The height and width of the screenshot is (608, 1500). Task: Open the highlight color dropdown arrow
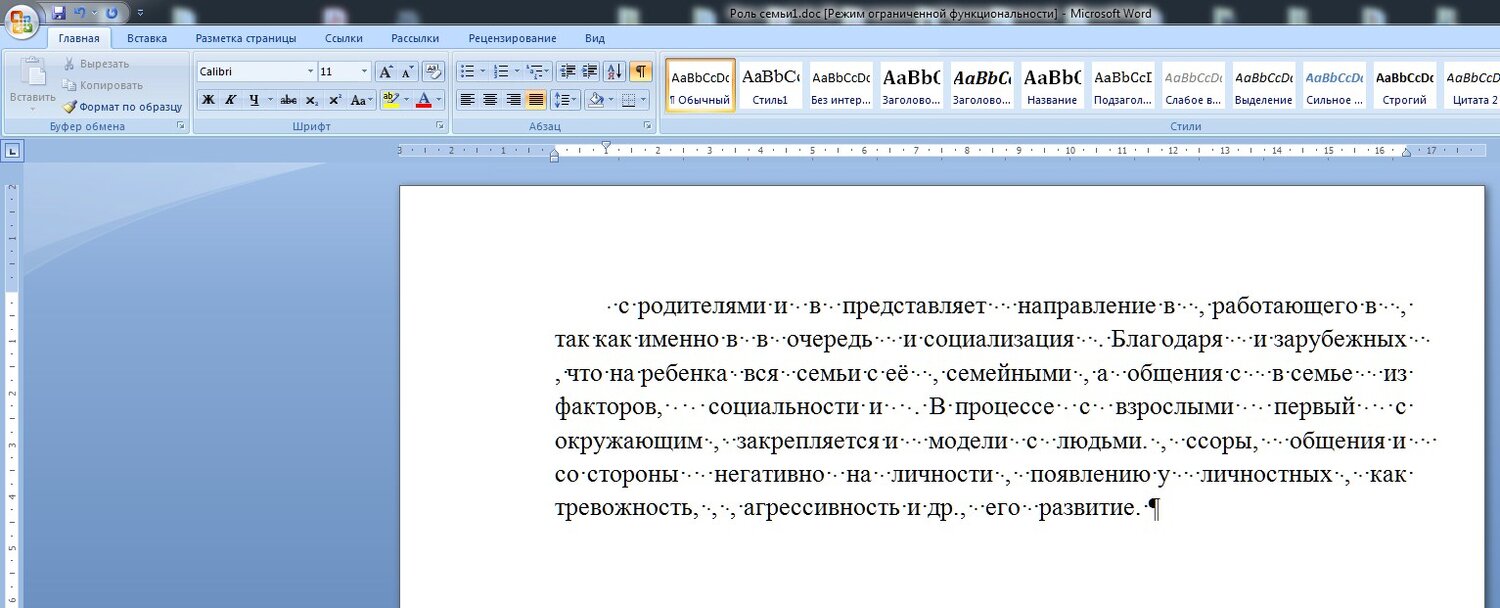coord(405,100)
